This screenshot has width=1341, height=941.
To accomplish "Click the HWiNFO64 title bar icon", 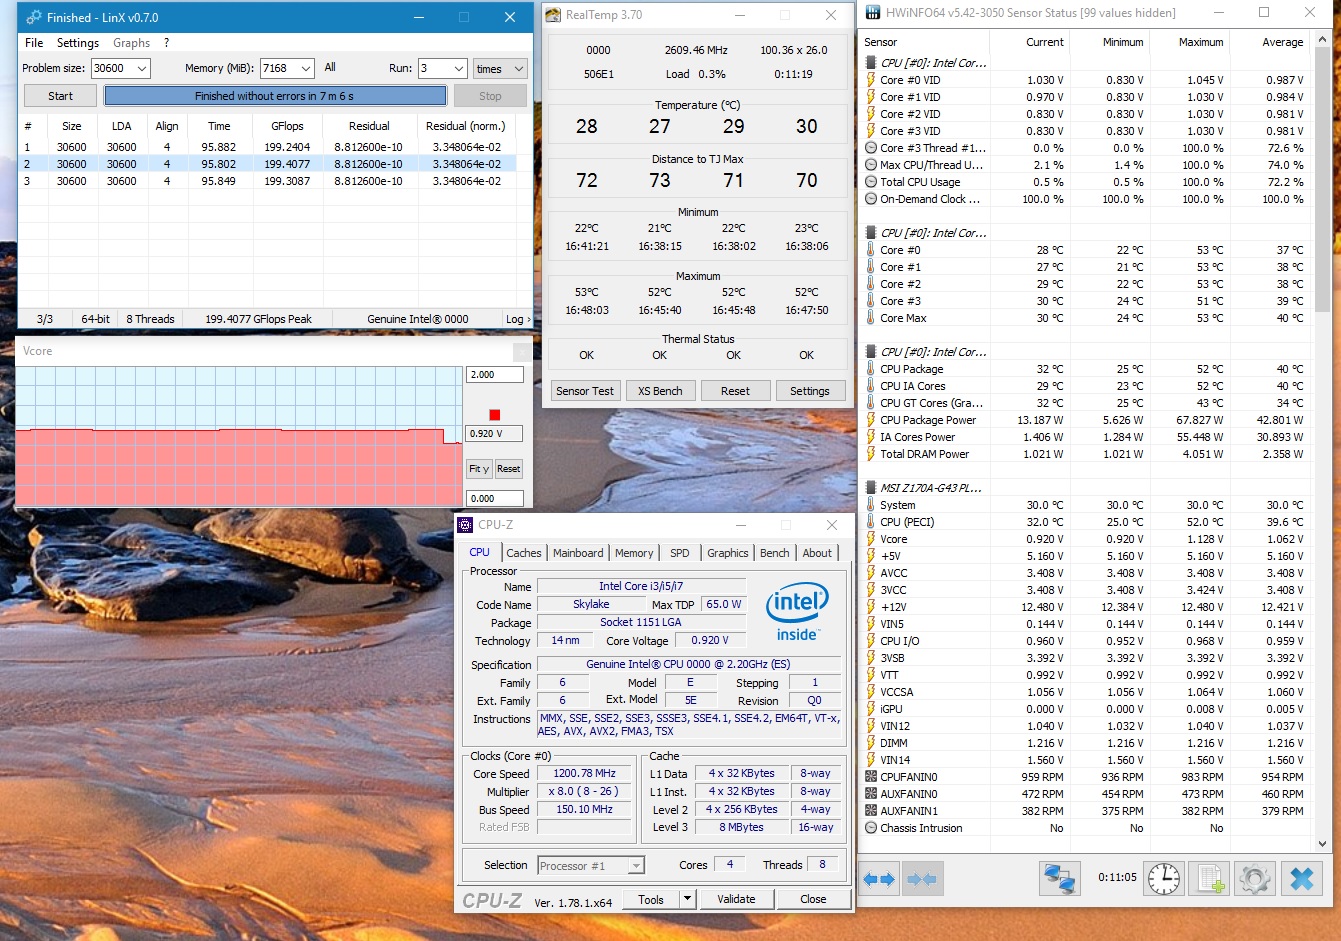I will (x=873, y=13).
